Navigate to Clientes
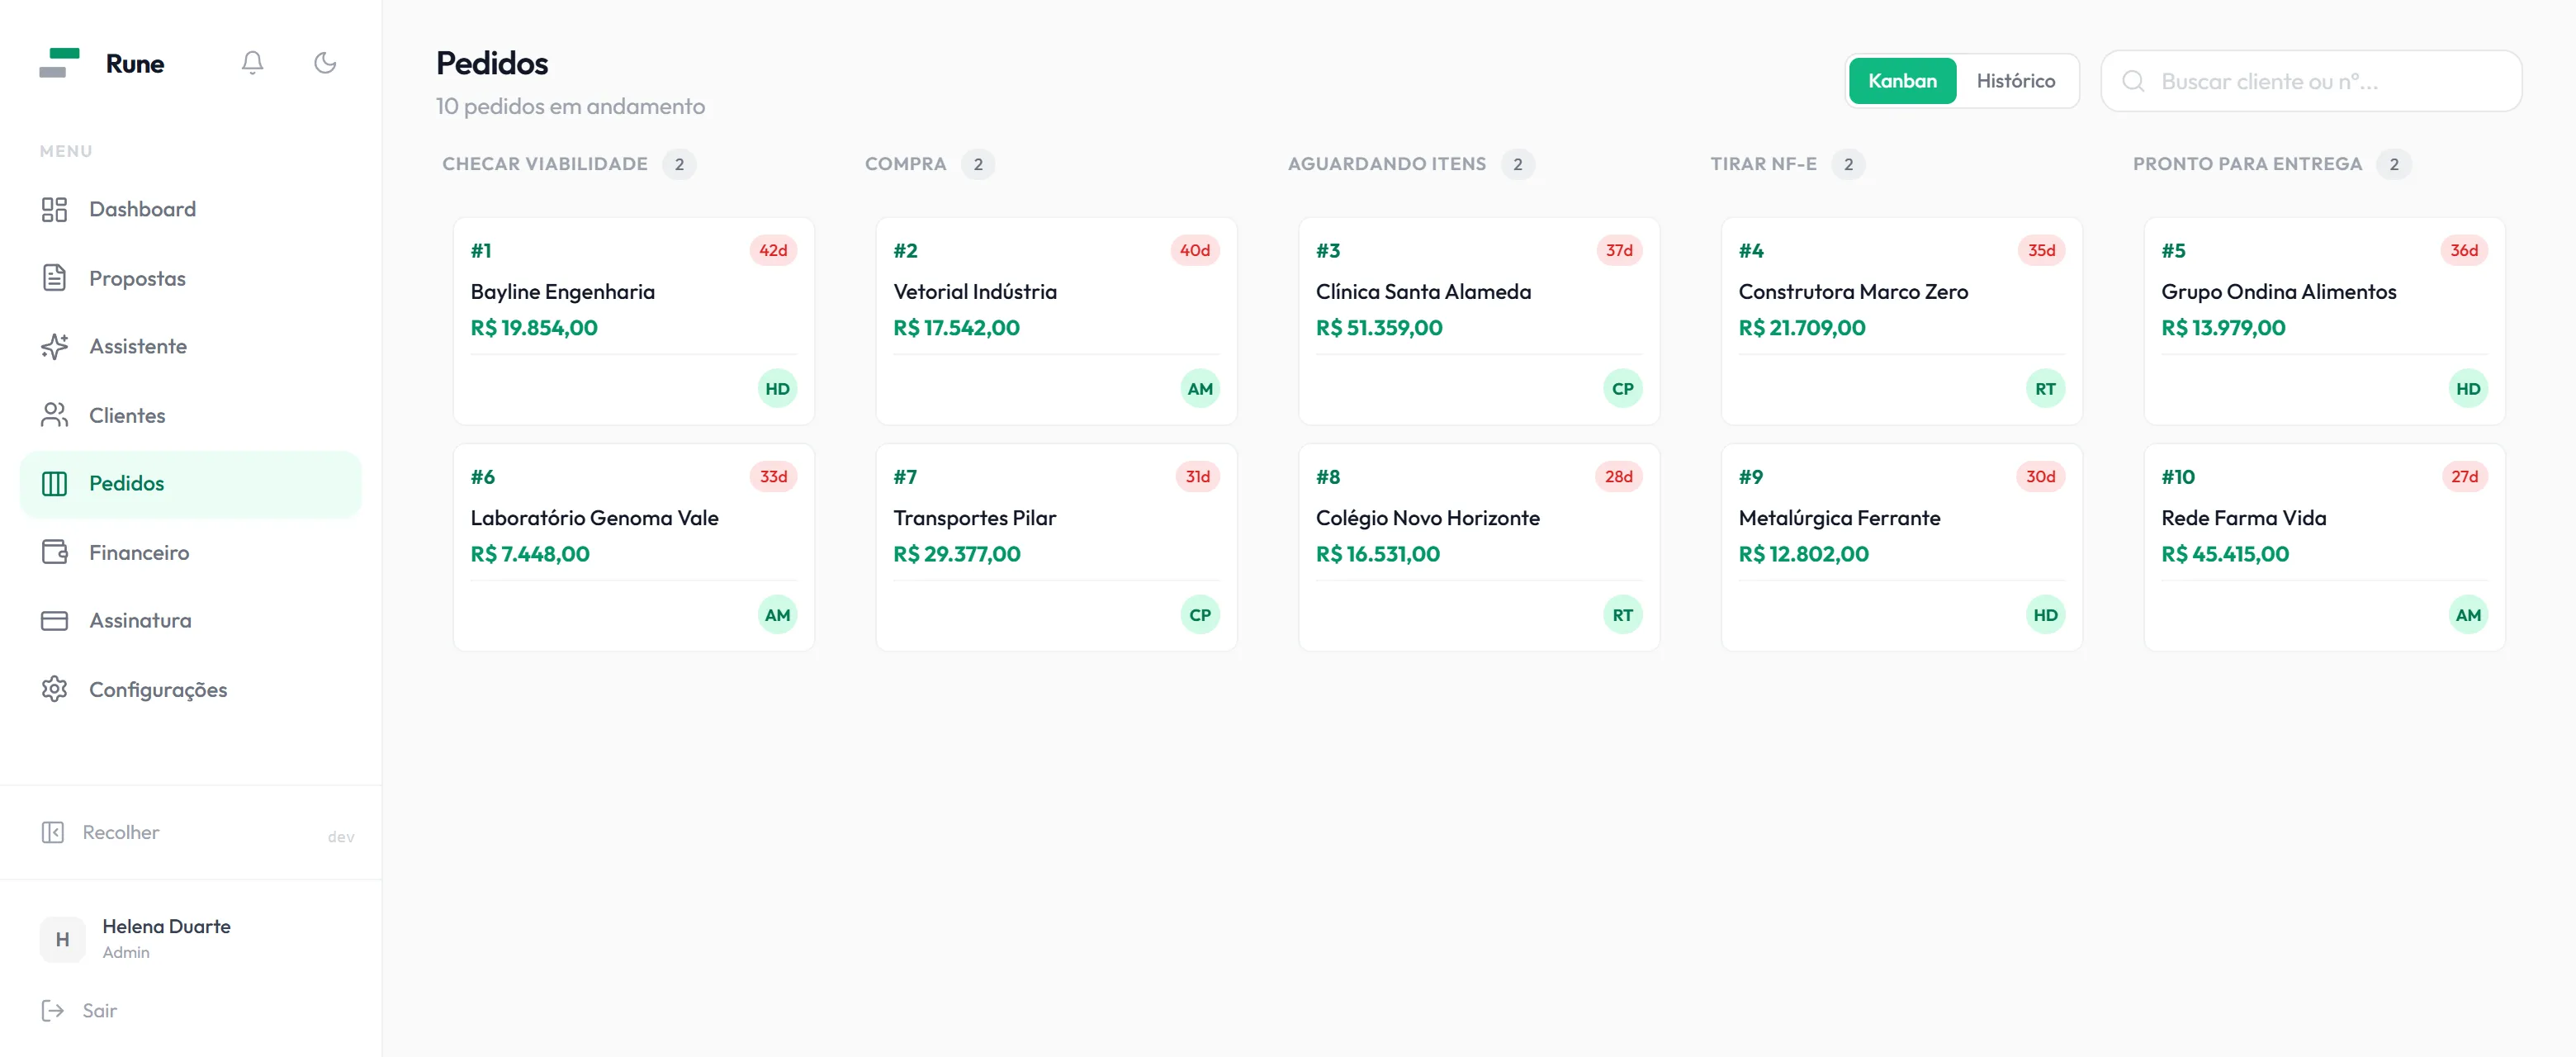The image size is (2576, 1057). pos(190,415)
